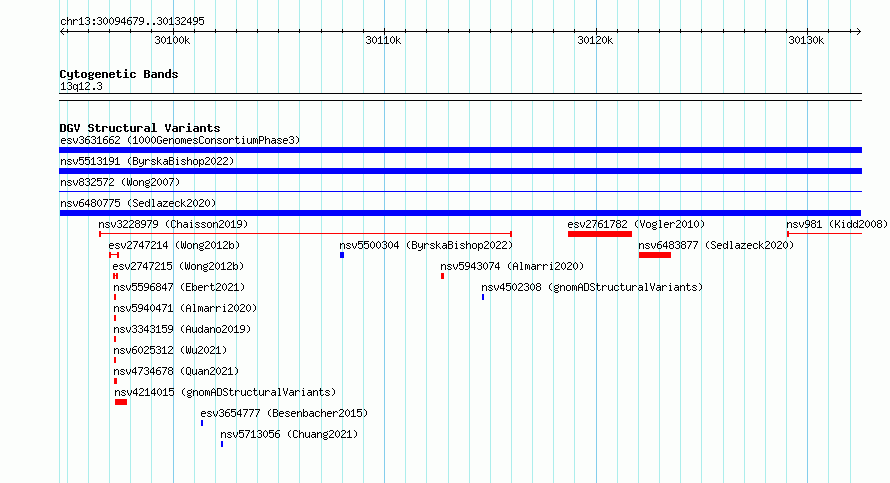Click the nsv3343159 (Audano2019) label
The width and height of the screenshot is (890, 483).
[182, 329]
